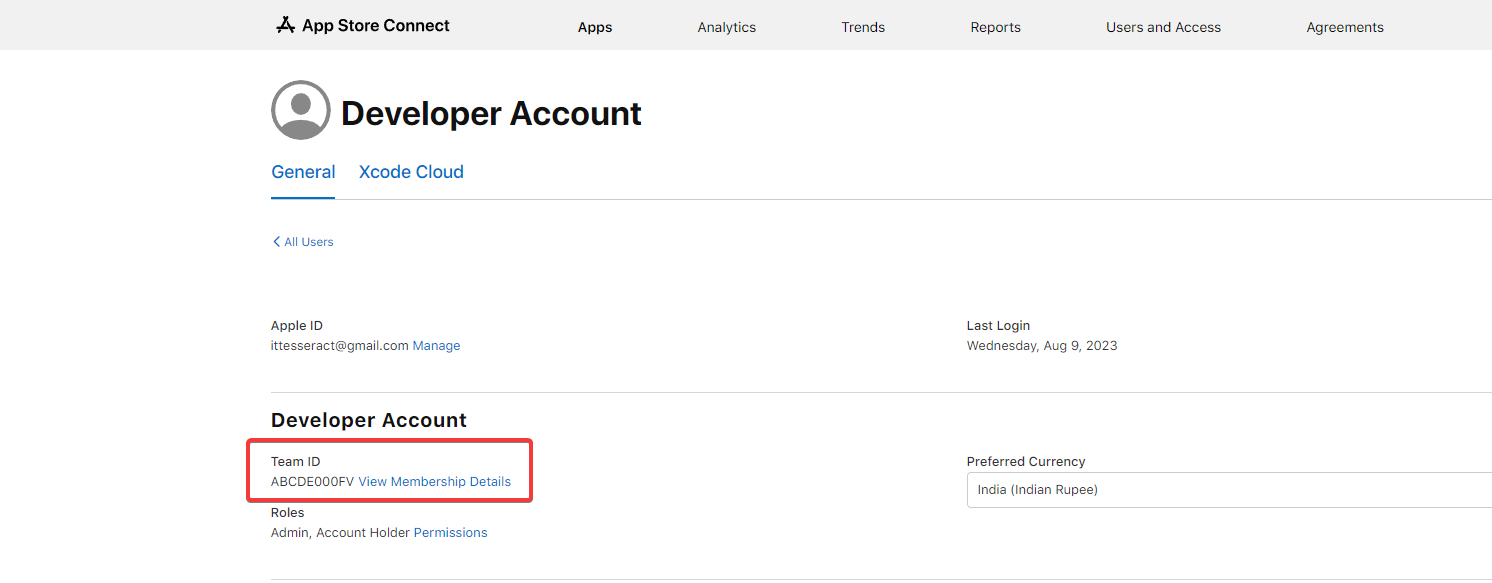The height and width of the screenshot is (583, 1492).
Task: Navigate to Analytics in the top bar
Action: click(x=726, y=28)
